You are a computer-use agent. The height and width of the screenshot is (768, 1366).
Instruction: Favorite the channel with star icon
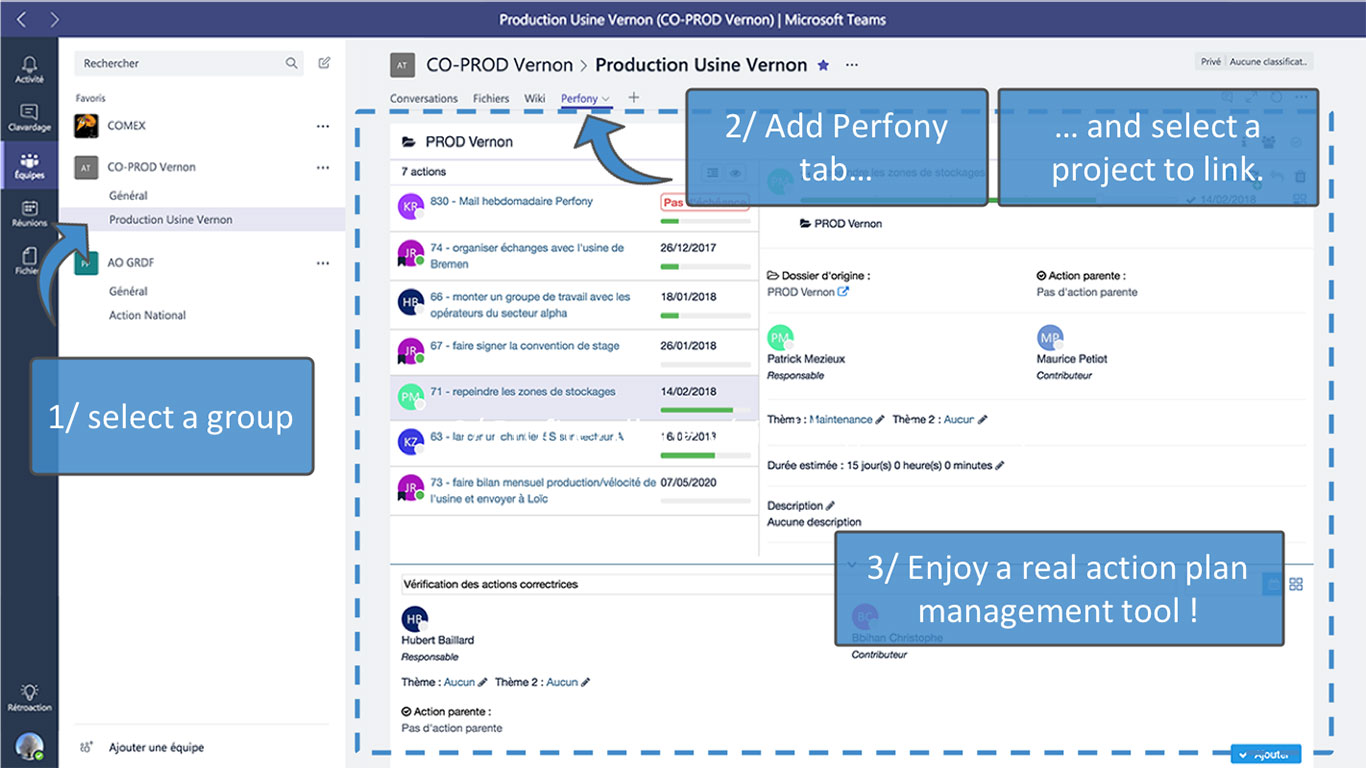[823, 65]
